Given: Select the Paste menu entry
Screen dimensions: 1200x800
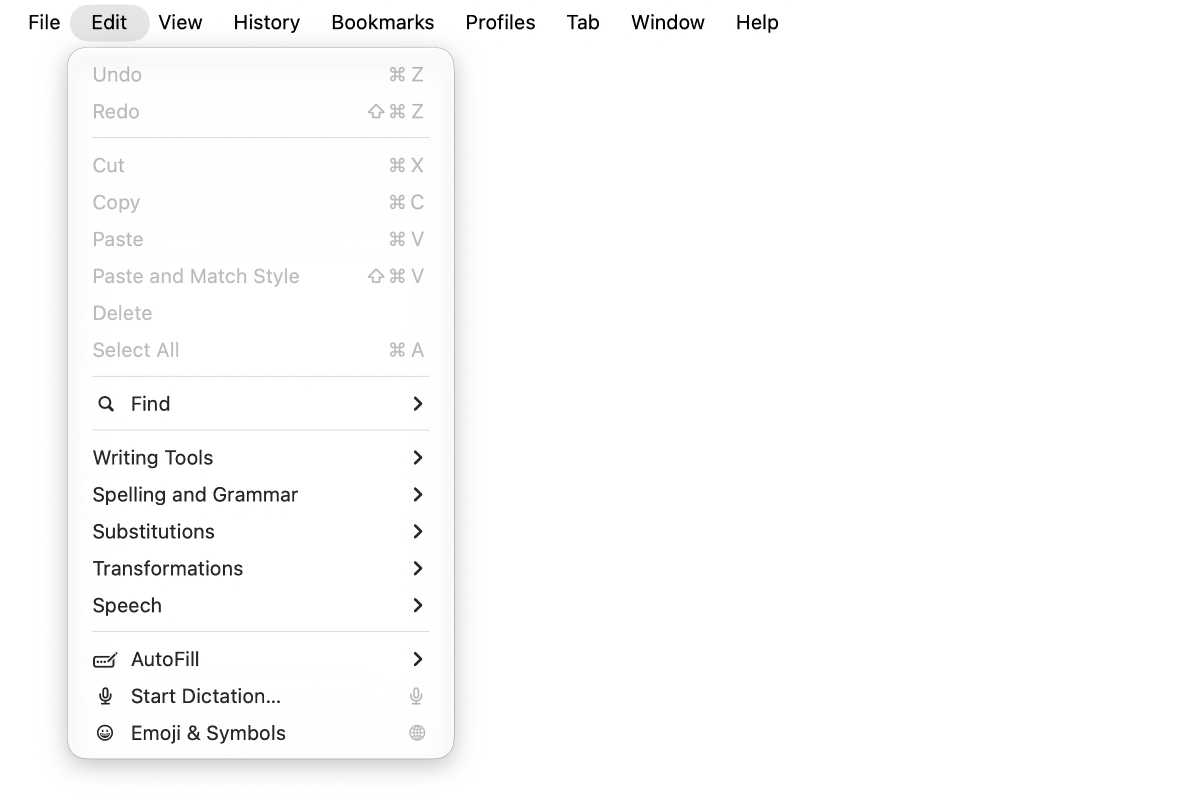Looking at the screenshot, I should pos(261,240).
